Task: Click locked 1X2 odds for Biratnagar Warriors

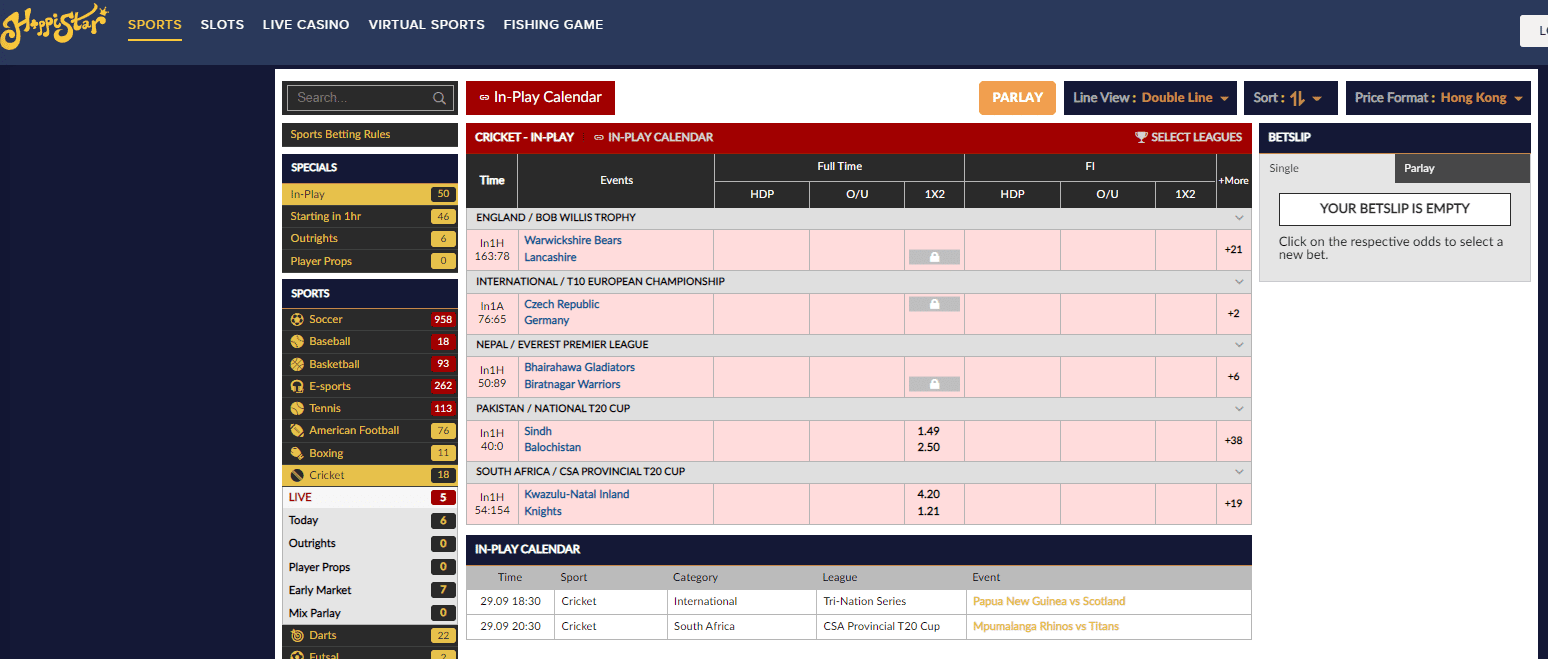Action: click(934, 384)
